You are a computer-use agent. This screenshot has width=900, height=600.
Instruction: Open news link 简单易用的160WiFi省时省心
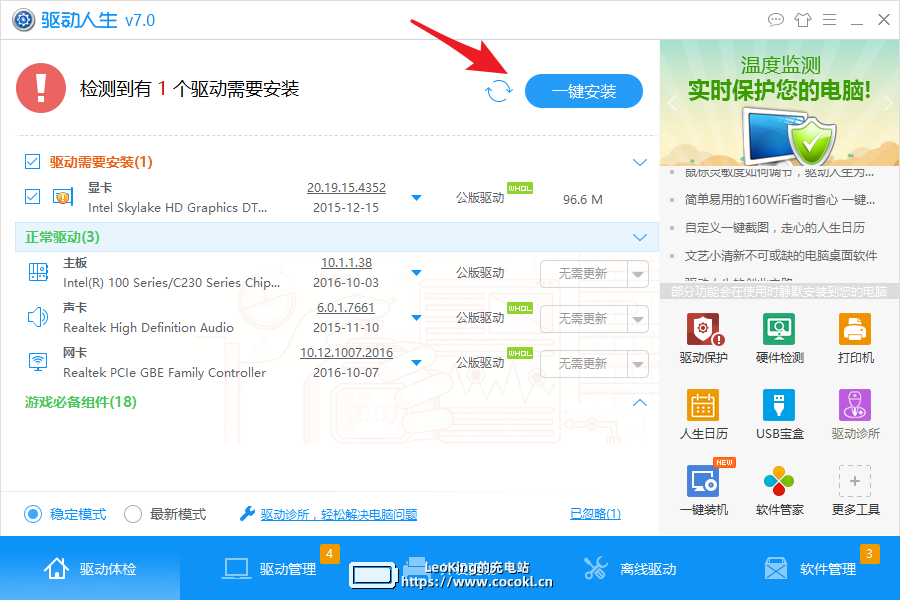(779, 200)
